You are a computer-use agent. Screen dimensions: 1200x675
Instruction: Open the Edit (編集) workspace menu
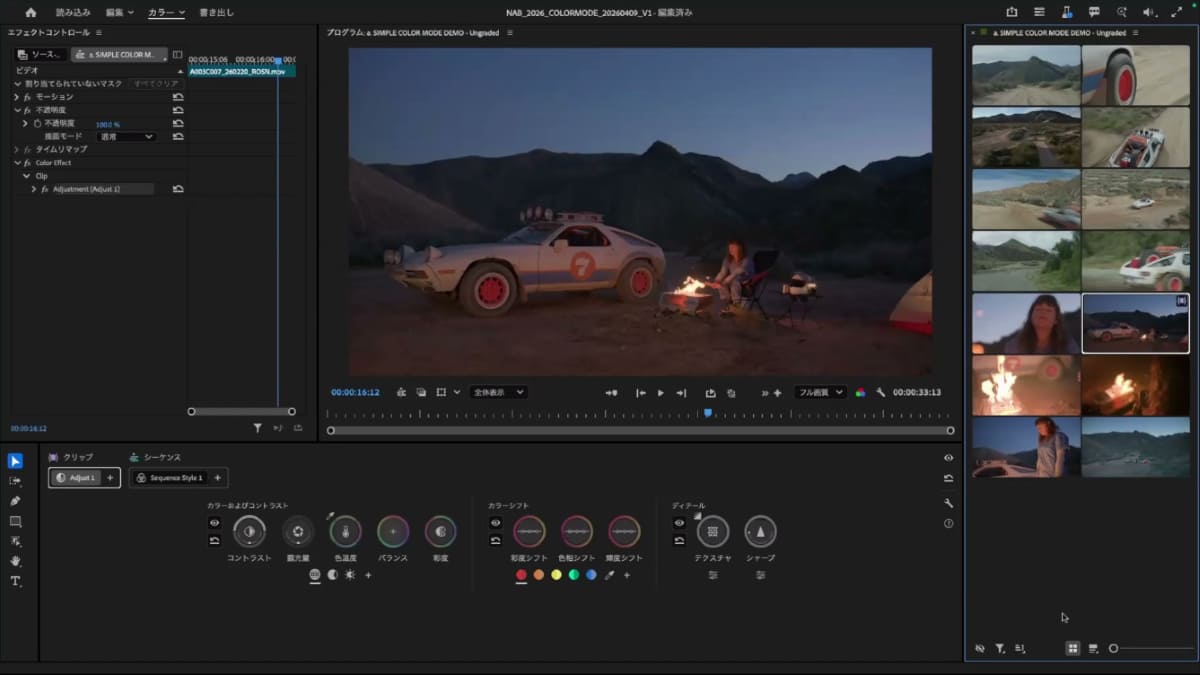click(120, 12)
